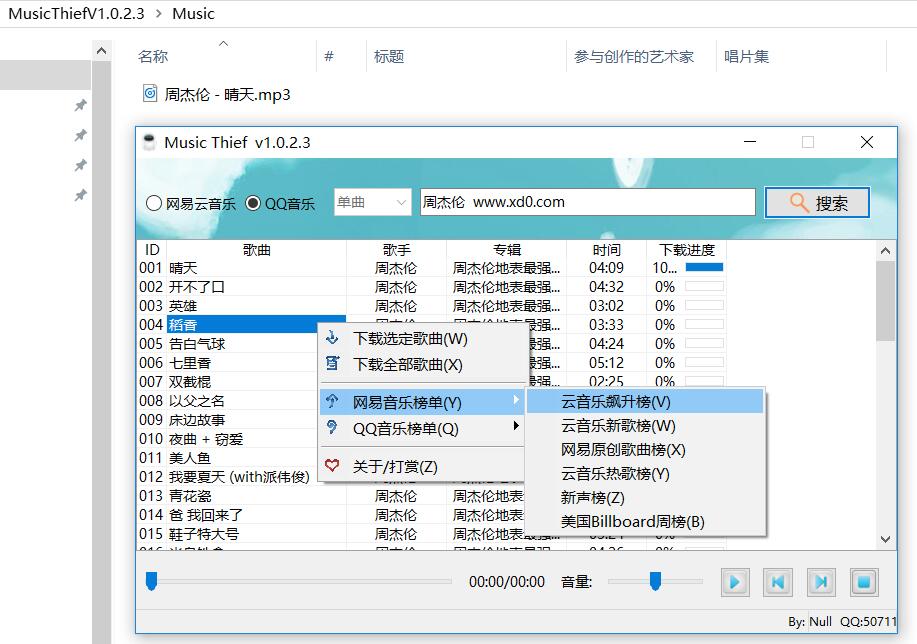
Task: Click the Music Thief title bar app icon
Action: coord(150,142)
